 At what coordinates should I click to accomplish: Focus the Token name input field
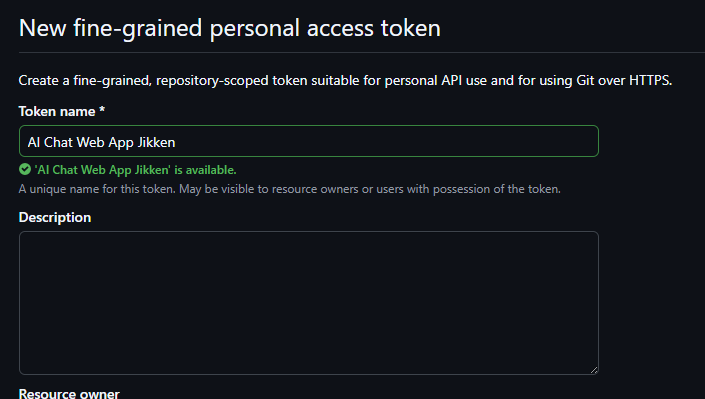point(309,141)
